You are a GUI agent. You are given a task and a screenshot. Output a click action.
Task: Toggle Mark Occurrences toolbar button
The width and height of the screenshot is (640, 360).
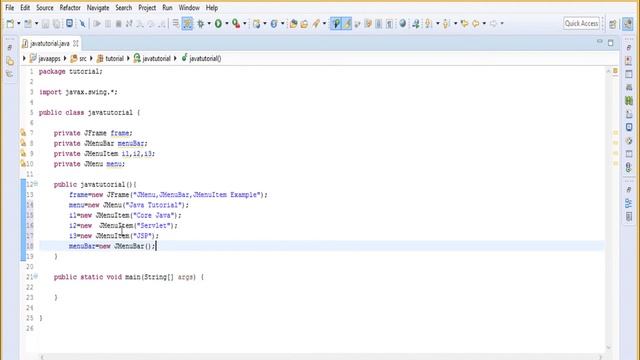coord(336,24)
